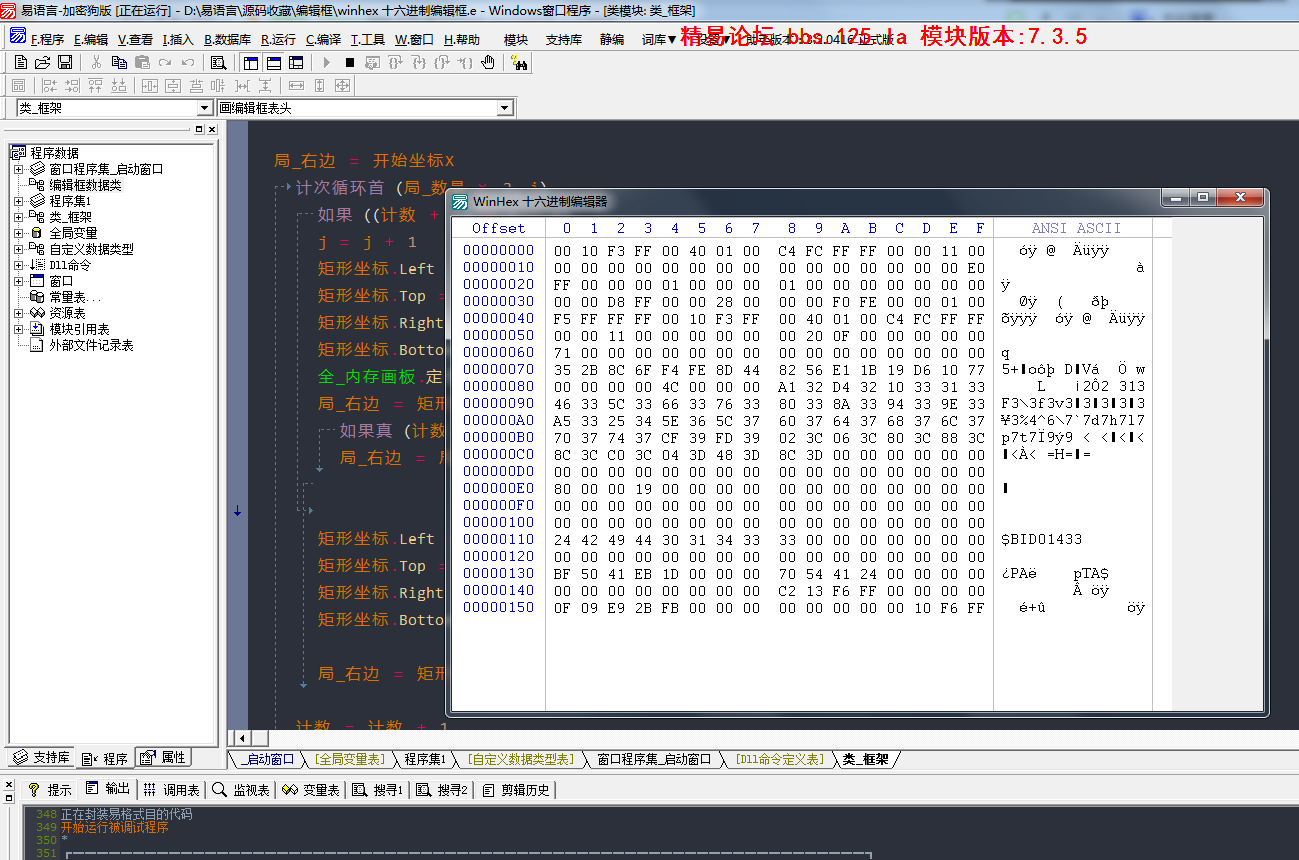Click the ANSI ASCII column header
The image size is (1299, 860).
pos(1076,228)
